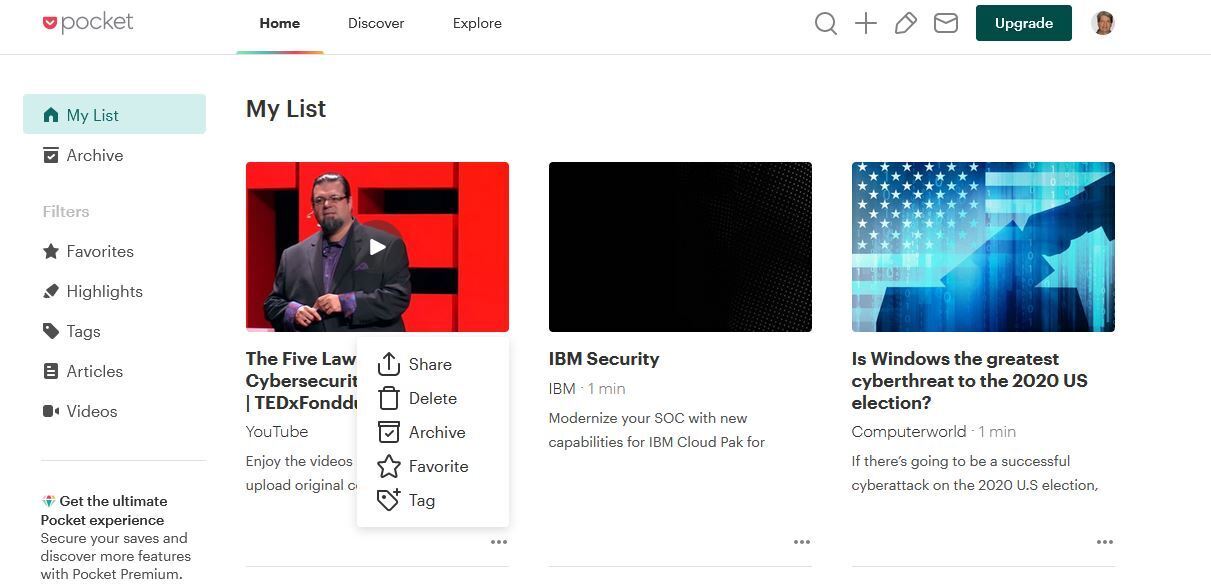Click the 'My List' page heading
The image size is (1211, 585).
pyautogui.click(x=286, y=109)
